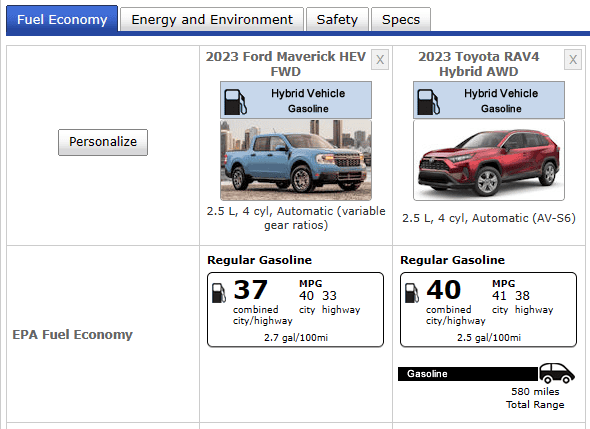Screen dimensions: 590x429
Task: Click the 2023 Toyota RAV4 Hybrid AWD title
Action: [479, 64]
